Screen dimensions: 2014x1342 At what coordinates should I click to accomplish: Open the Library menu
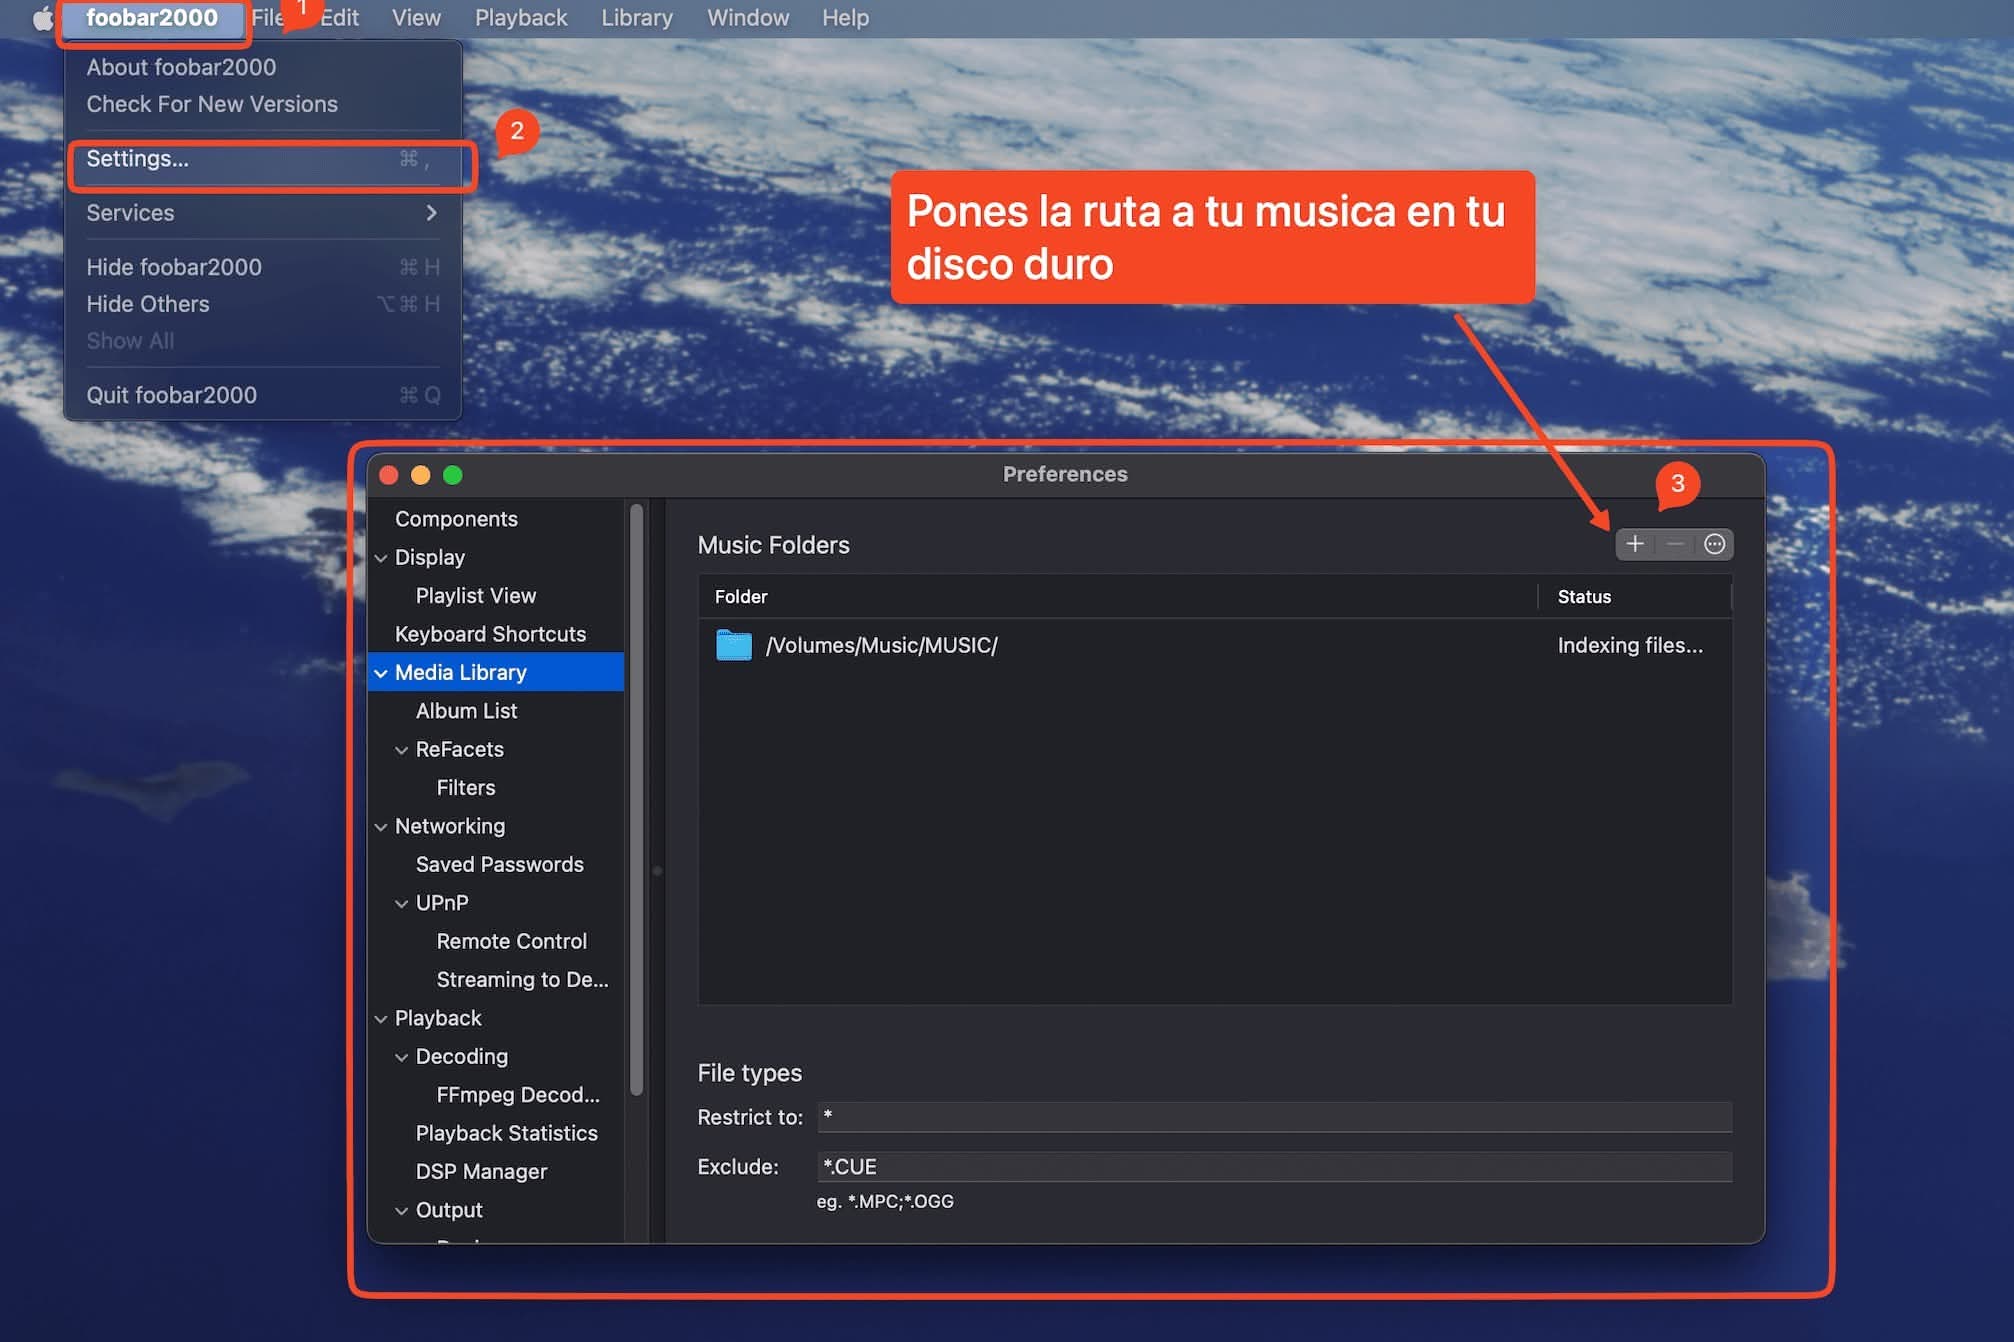[x=637, y=18]
